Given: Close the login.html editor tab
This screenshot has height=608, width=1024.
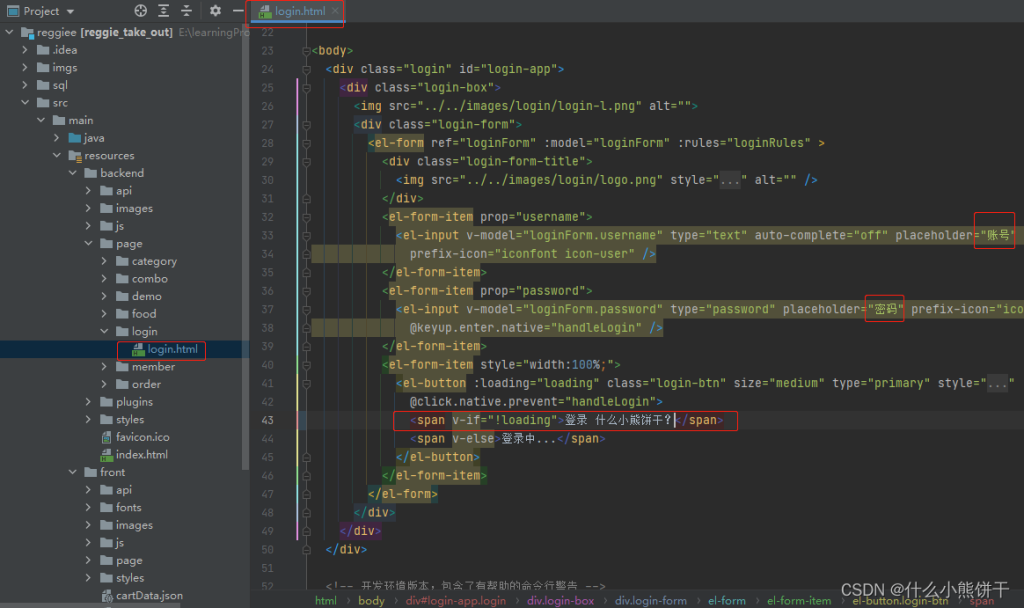Looking at the screenshot, I should pyautogui.click(x=334, y=12).
